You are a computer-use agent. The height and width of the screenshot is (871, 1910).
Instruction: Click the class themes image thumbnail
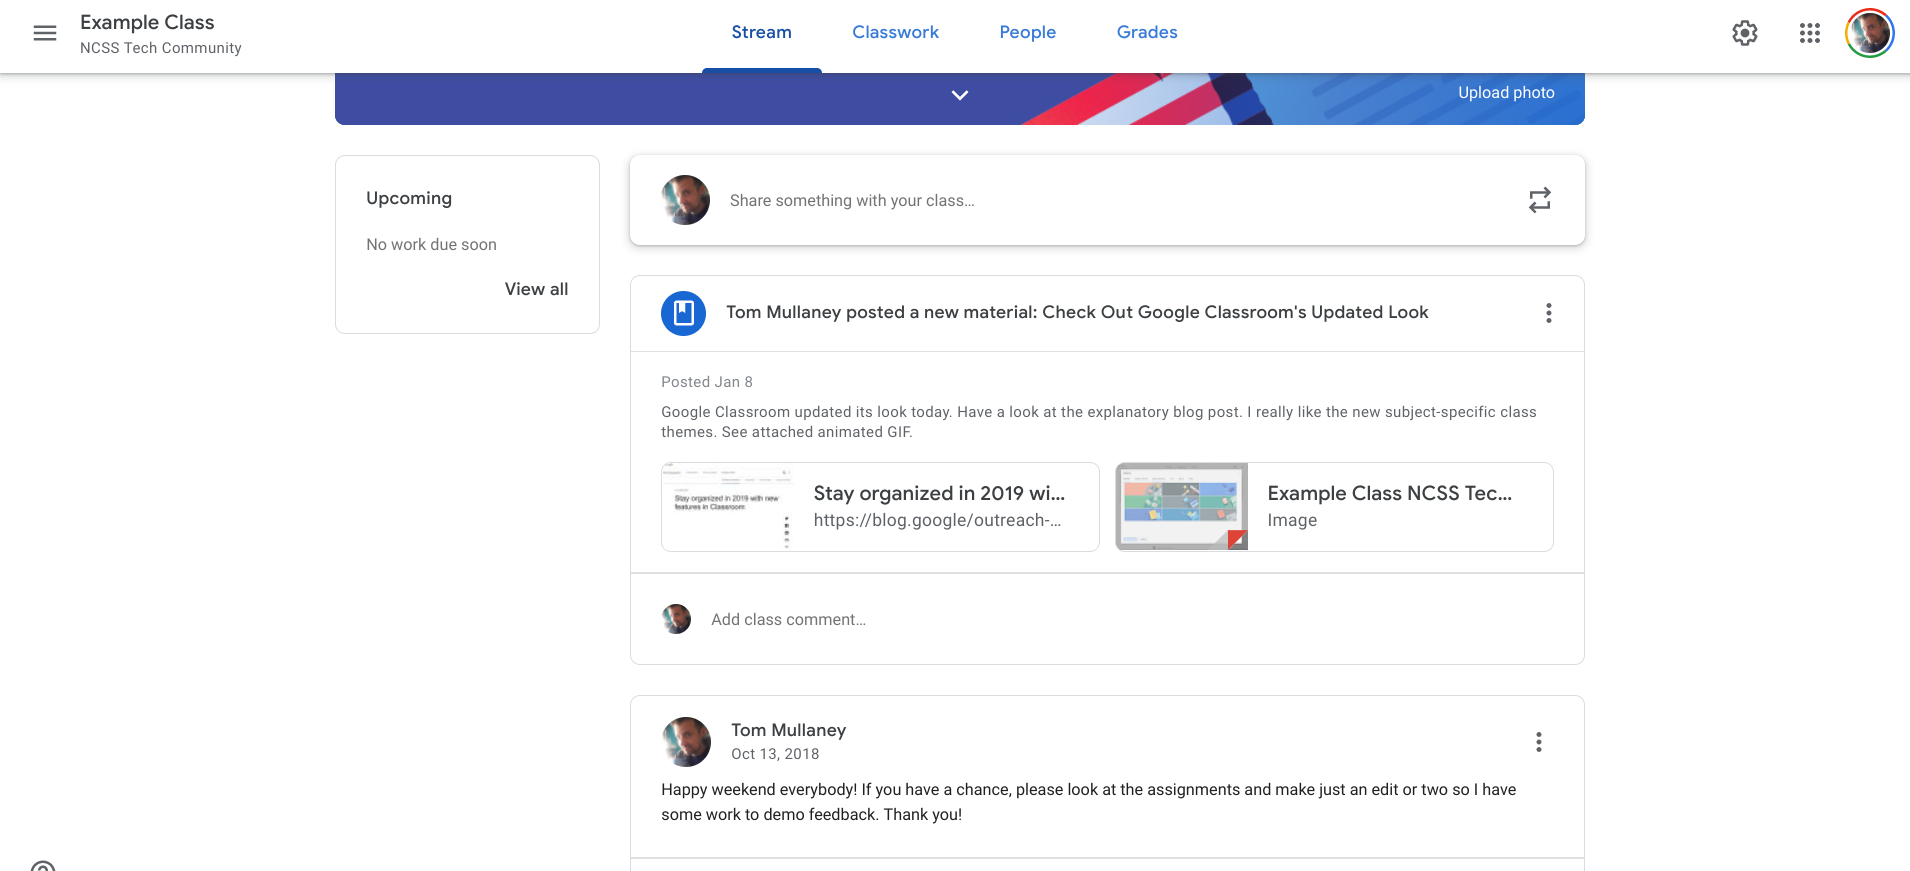click(x=1182, y=507)
